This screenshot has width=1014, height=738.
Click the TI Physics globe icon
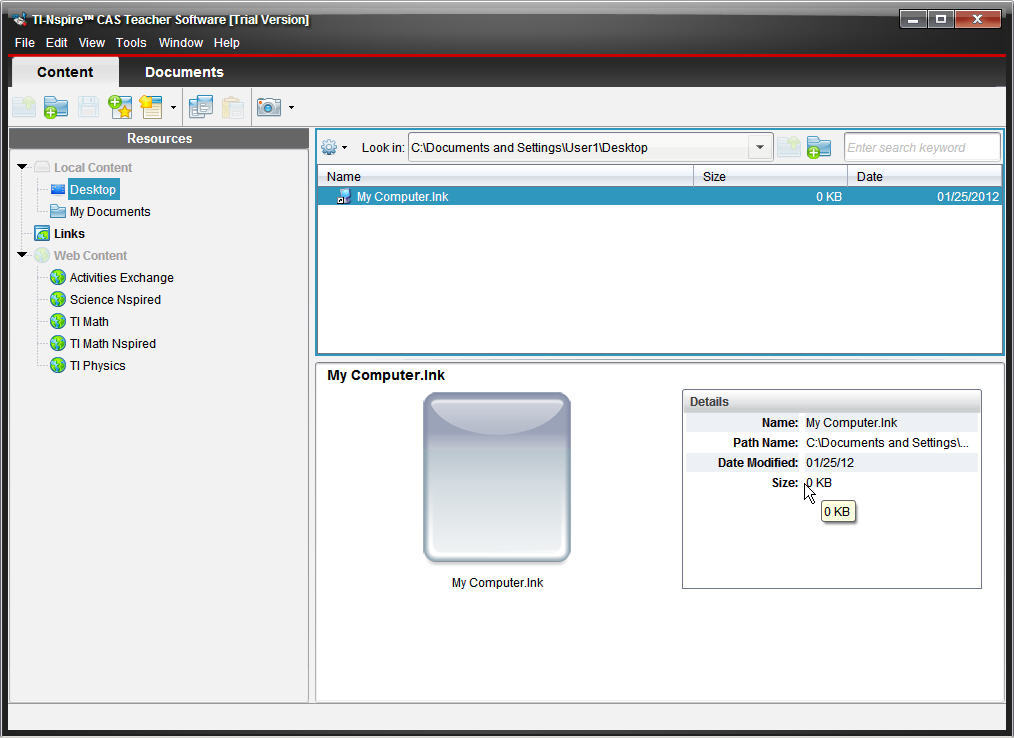click(58, 365)
